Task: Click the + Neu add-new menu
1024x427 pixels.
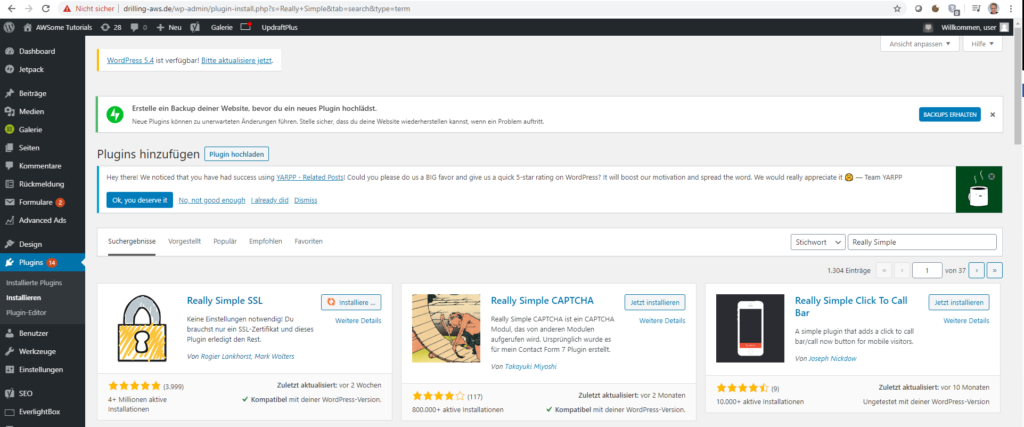Action: click(x=169, y=28)
